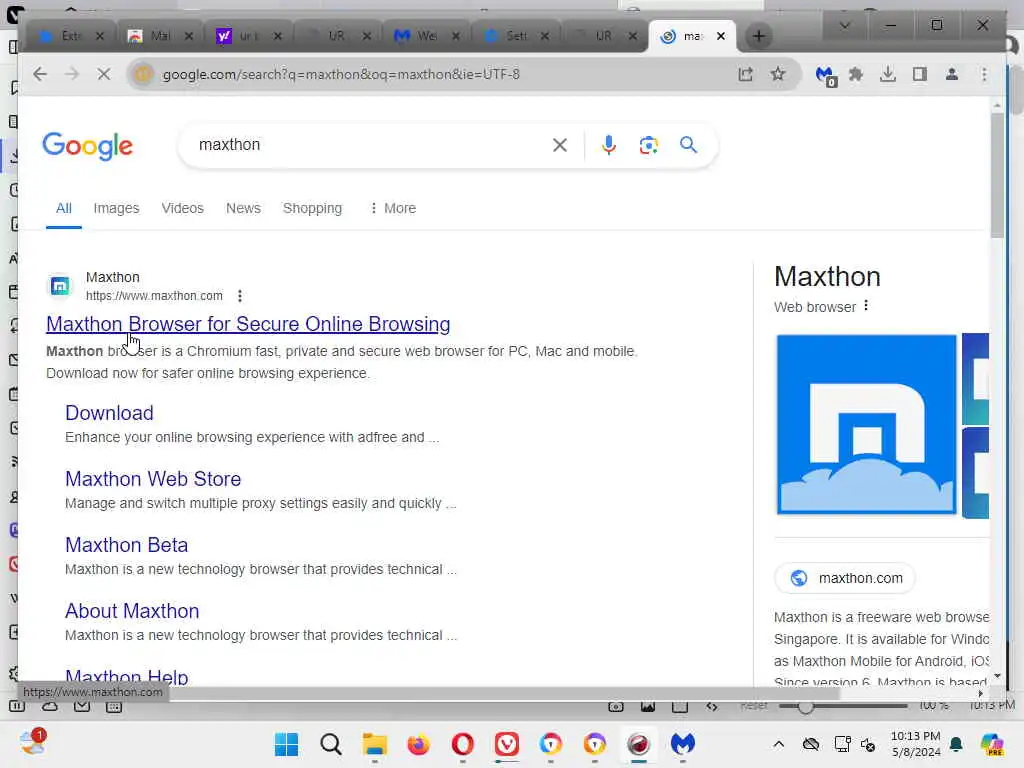Close the Yahoo tab
The image size is (1024, 768).
pos(278,36)
